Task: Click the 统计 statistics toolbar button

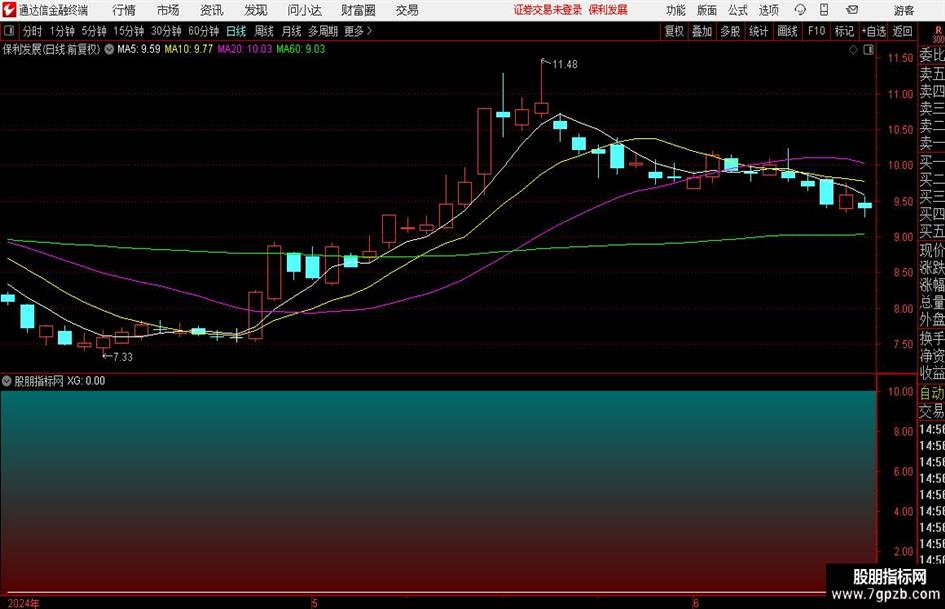Action: 759,31
